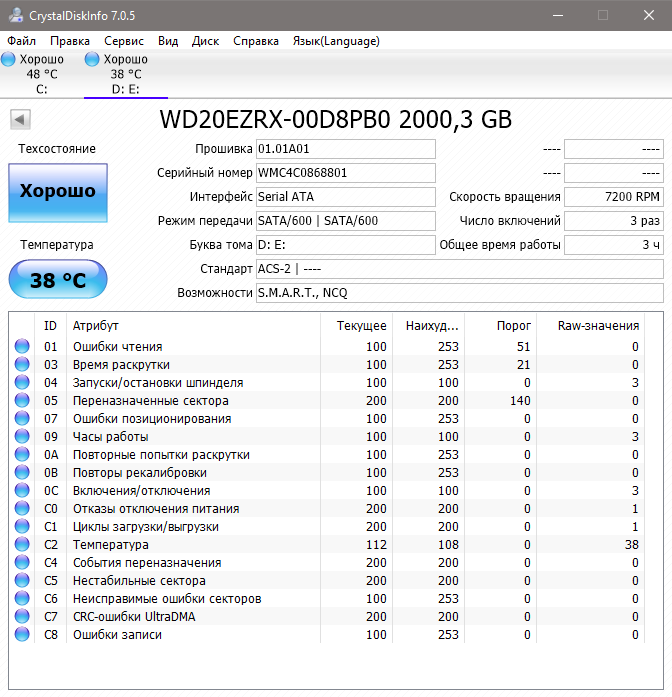Screen dimensions: 672x697
Task: Click the ID column header
Action: coord(50,326)
